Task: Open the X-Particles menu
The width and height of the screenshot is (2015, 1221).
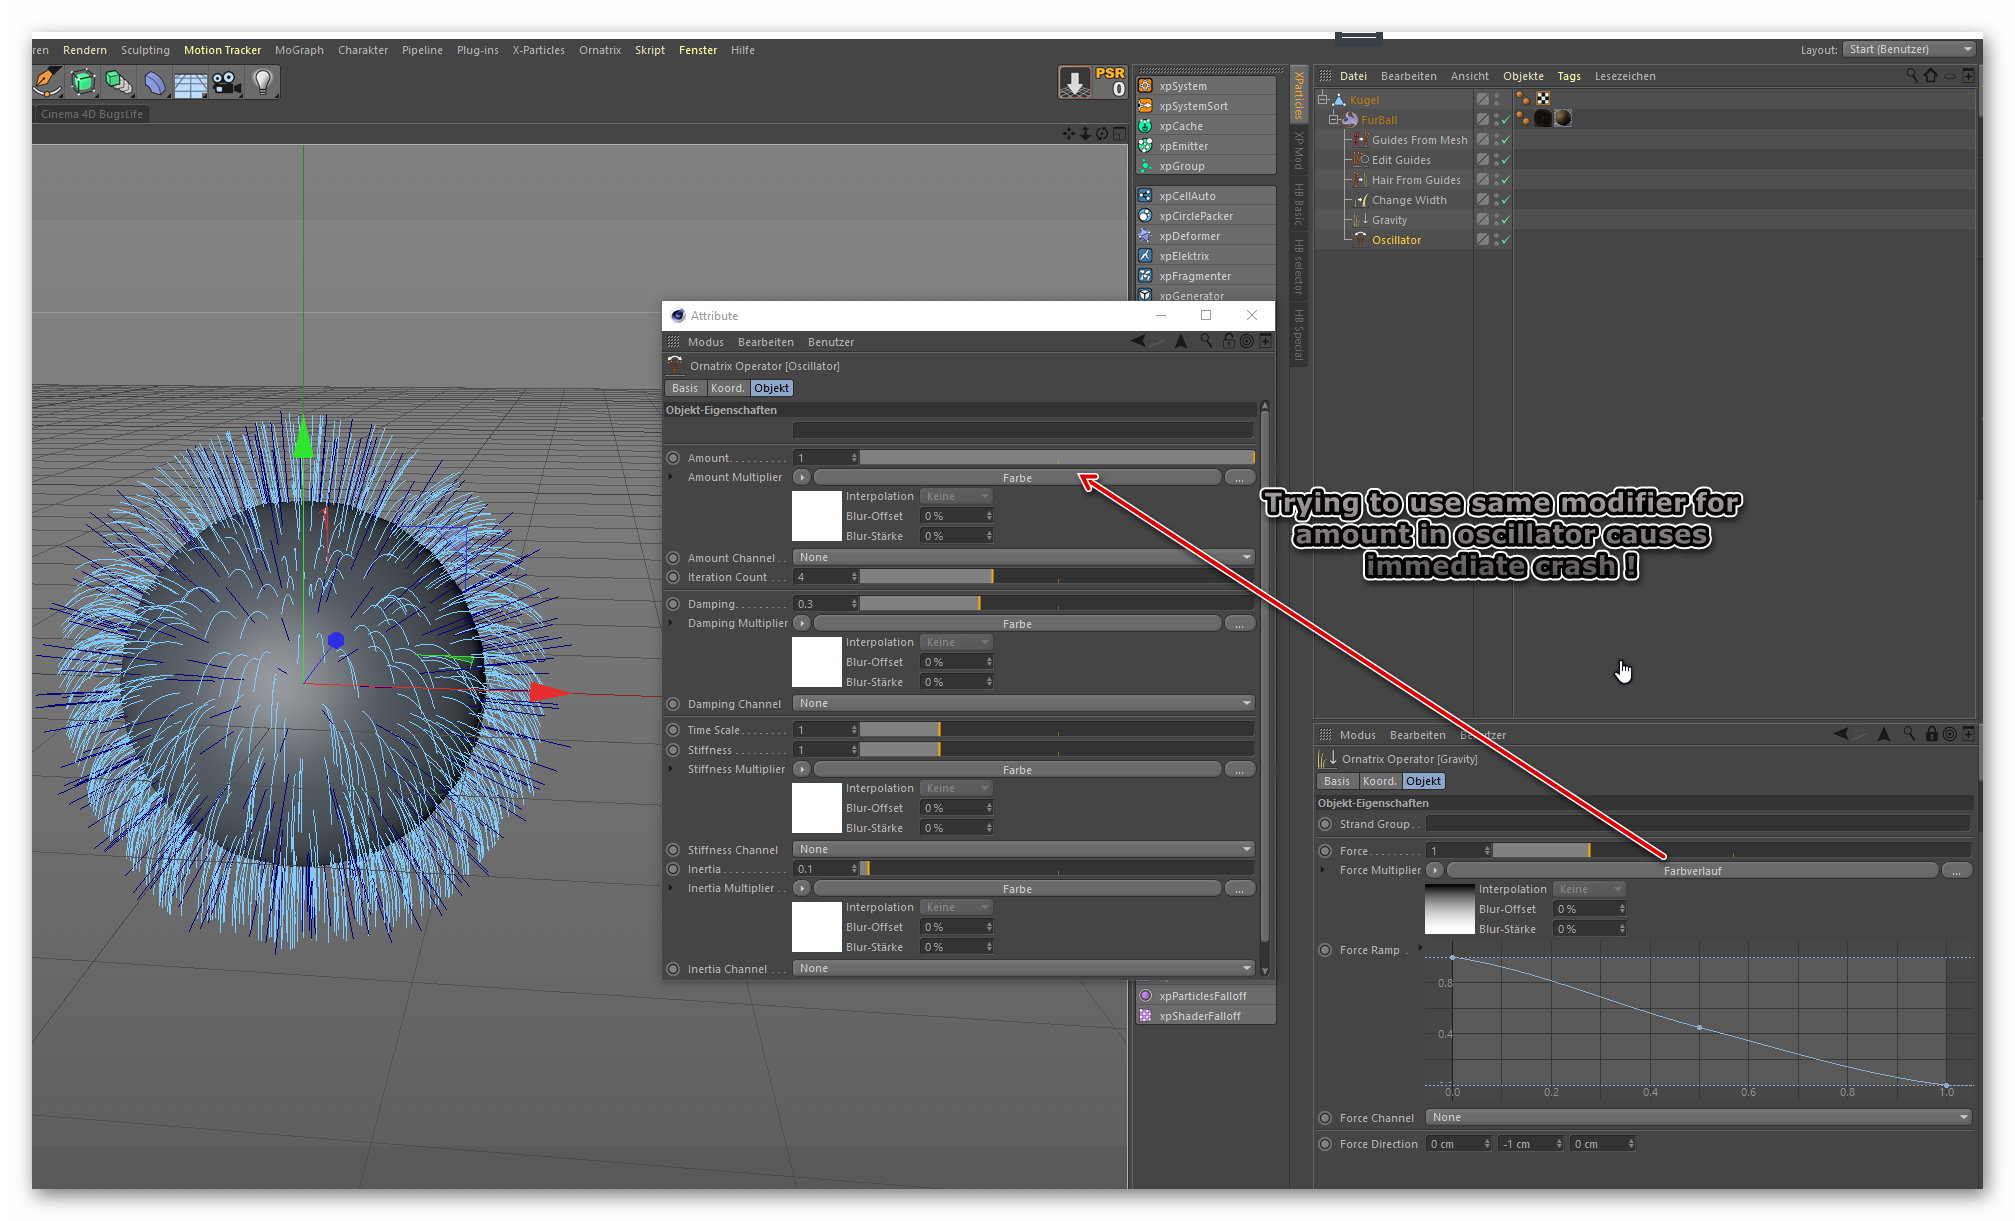Action: coord(538,50)
